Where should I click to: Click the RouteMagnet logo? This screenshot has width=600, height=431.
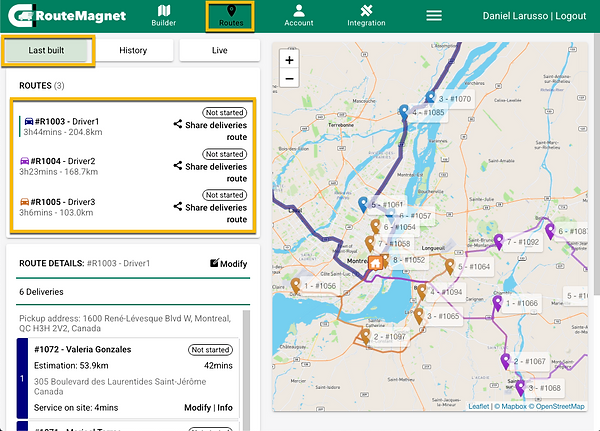pyautogui.click(x=67, y=16)
